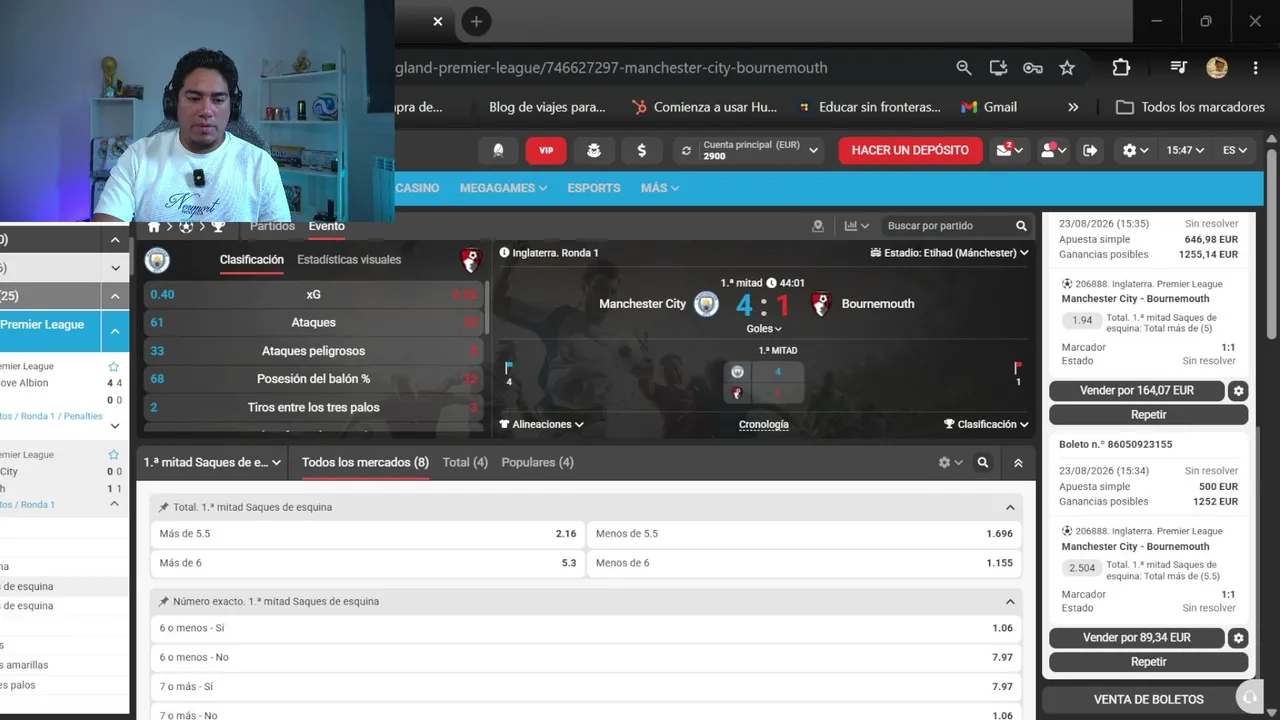The height and width of the screenshot is (720, 1280).
Task: Open the Chrome extensions puzzle icon
Action: pyautogui.click(x=1121, y=68)
